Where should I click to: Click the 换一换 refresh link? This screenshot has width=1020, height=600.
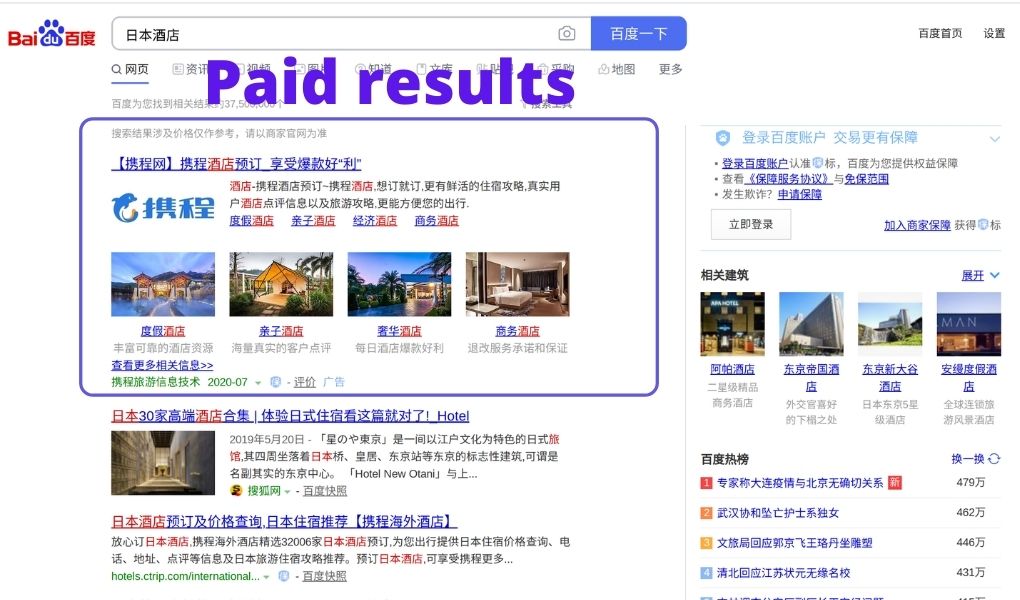[966, 459]
